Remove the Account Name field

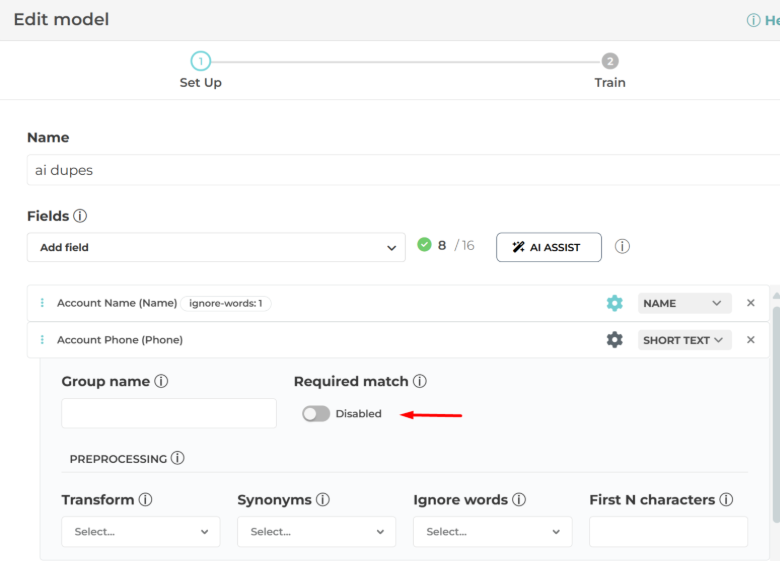click(x=751, y=303)
